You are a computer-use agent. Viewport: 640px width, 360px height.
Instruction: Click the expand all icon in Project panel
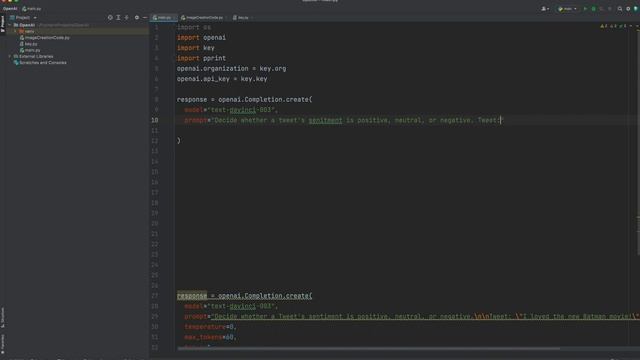tap(118, 18)
